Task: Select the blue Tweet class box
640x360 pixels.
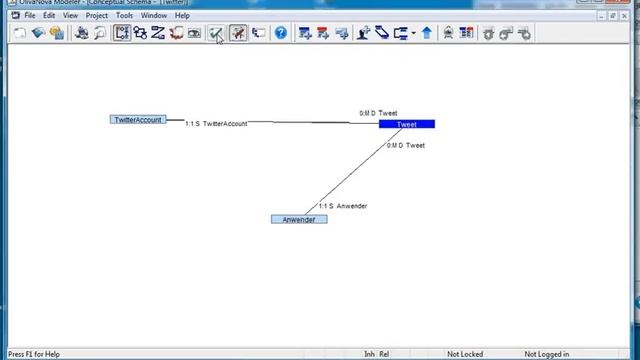Action: [x=407, y=124]
